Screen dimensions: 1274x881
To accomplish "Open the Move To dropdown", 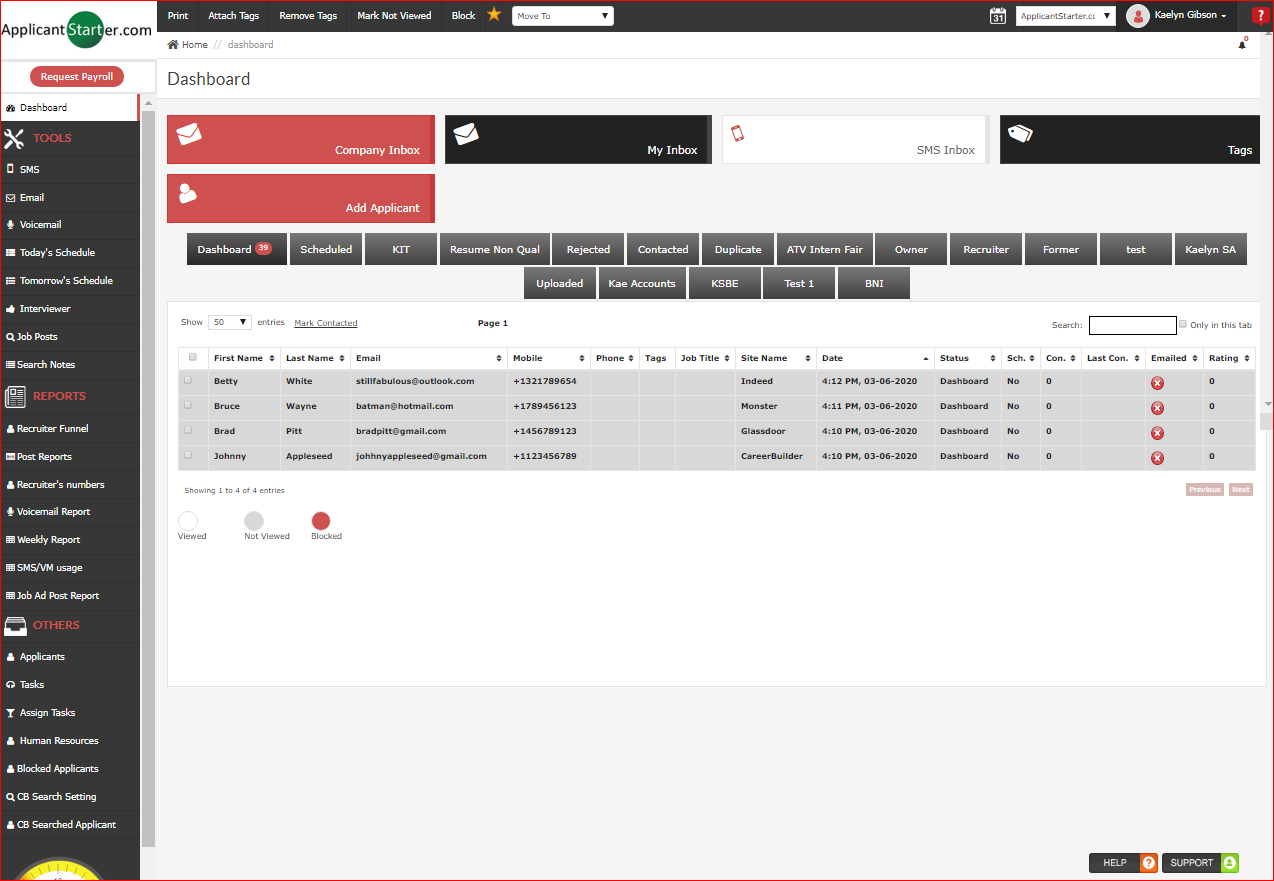I will 562,15.
